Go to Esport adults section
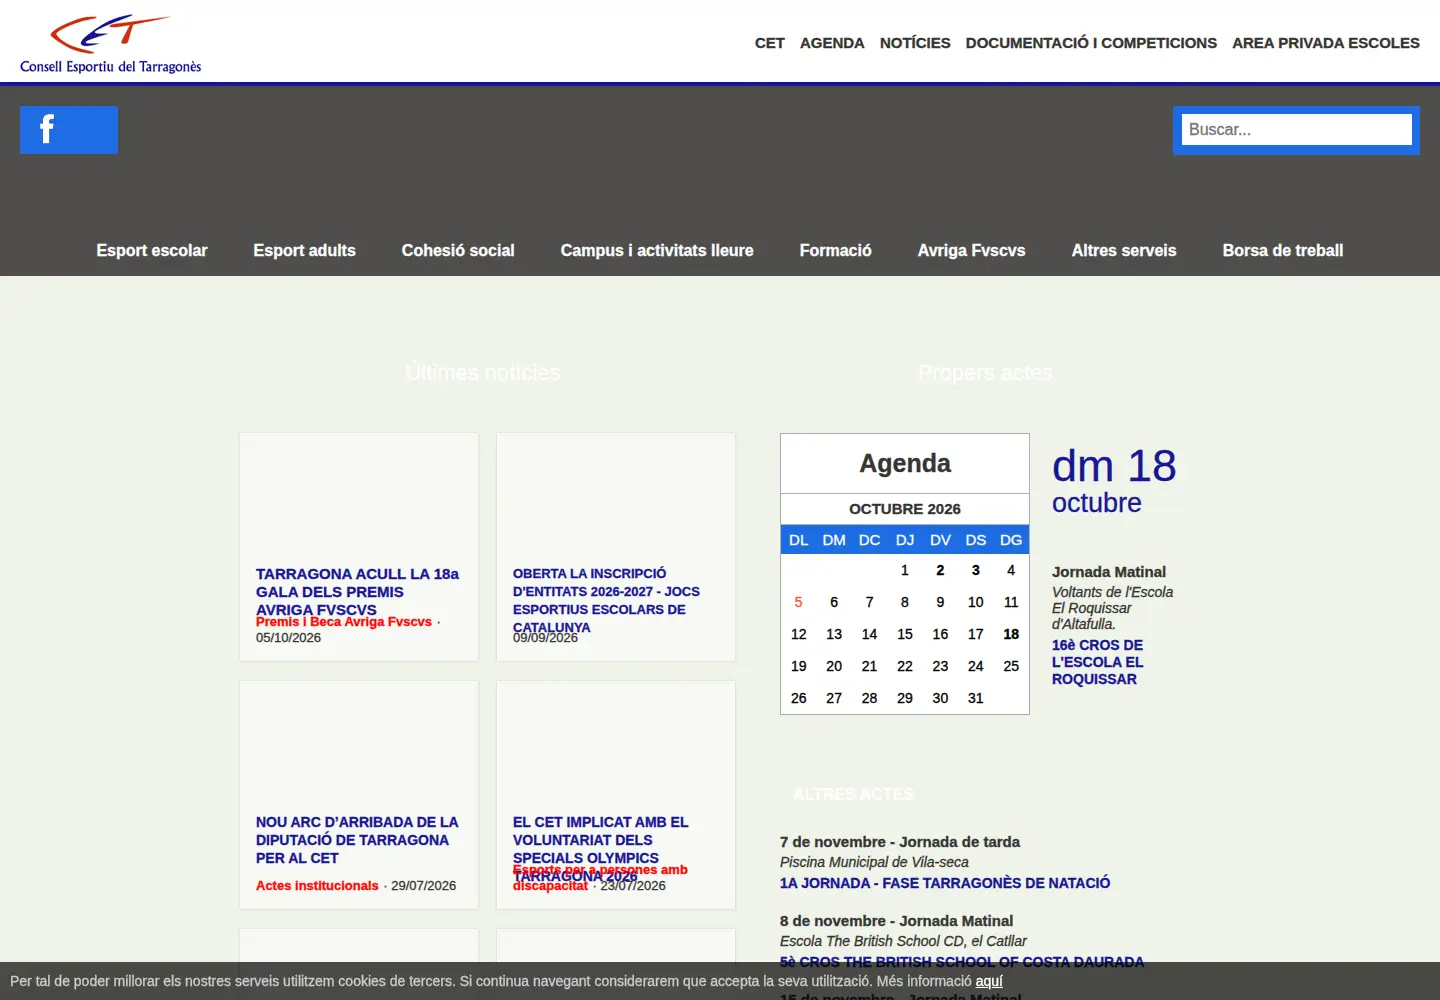The width and height of the screenshot is (1440, 1000). [304, 250]
